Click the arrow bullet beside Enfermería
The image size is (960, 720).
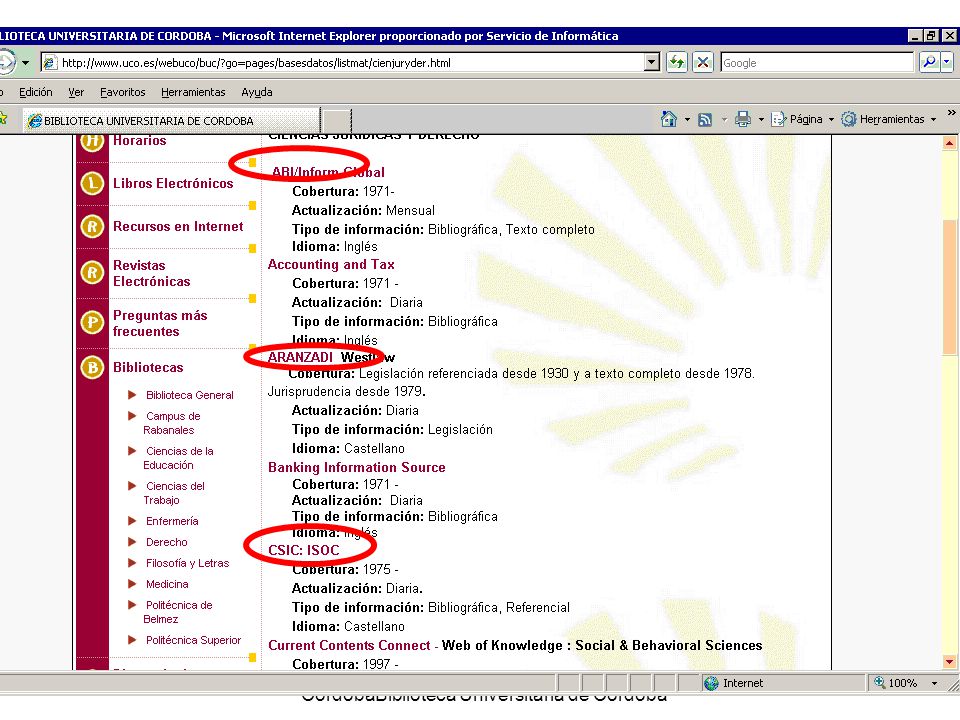132,521
